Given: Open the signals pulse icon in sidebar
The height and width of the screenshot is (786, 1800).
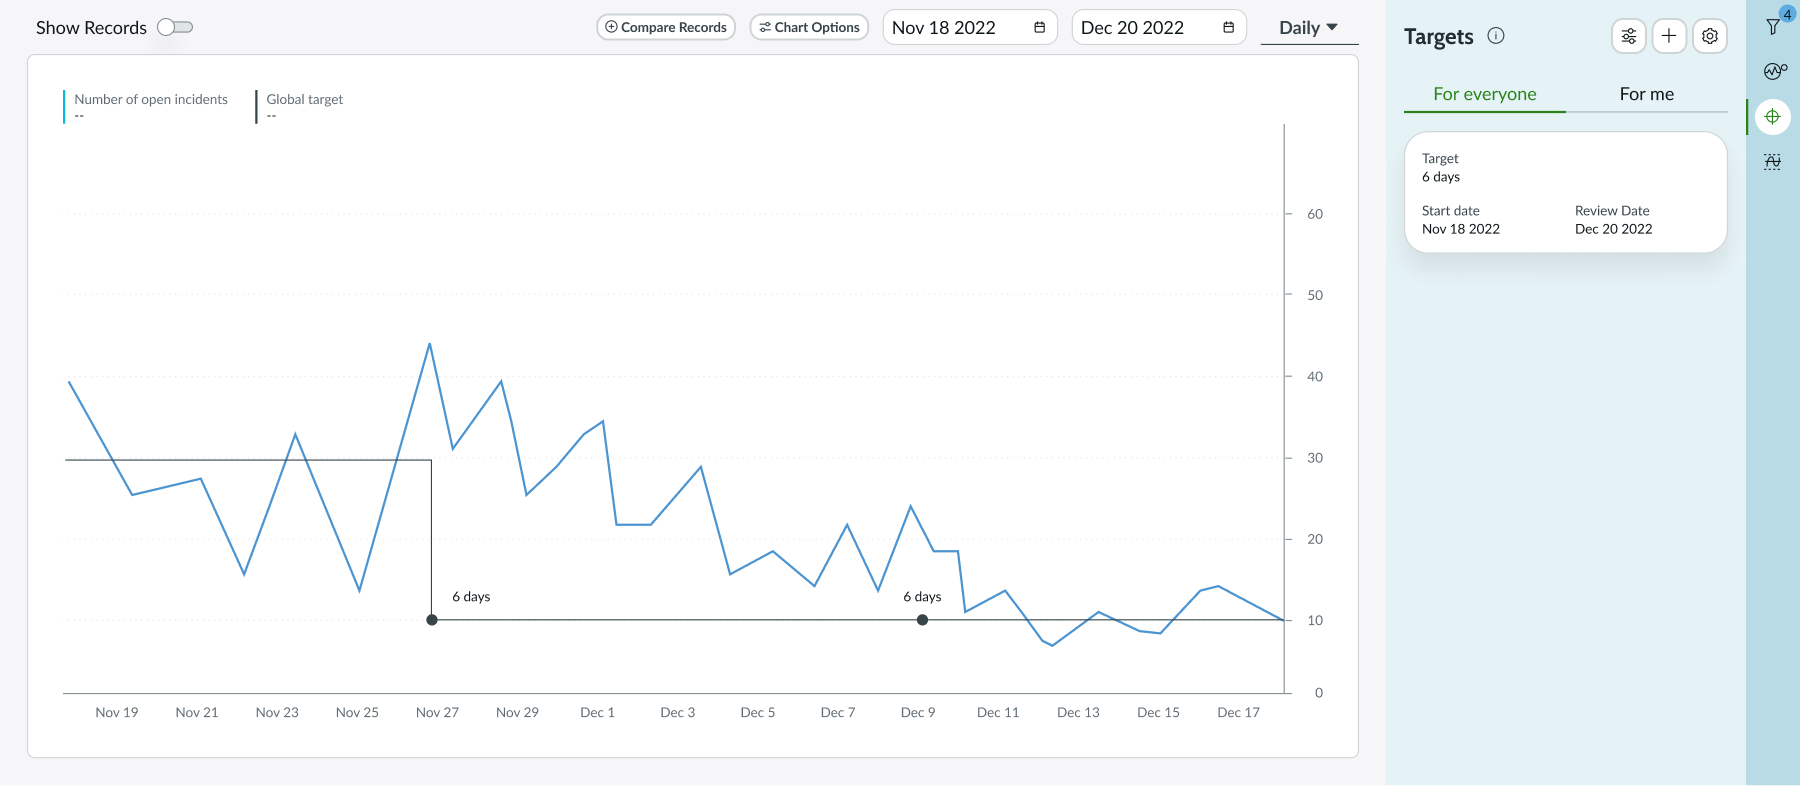Looking at the screenshot, I should pyautogui.click(x=1773, y=71).
